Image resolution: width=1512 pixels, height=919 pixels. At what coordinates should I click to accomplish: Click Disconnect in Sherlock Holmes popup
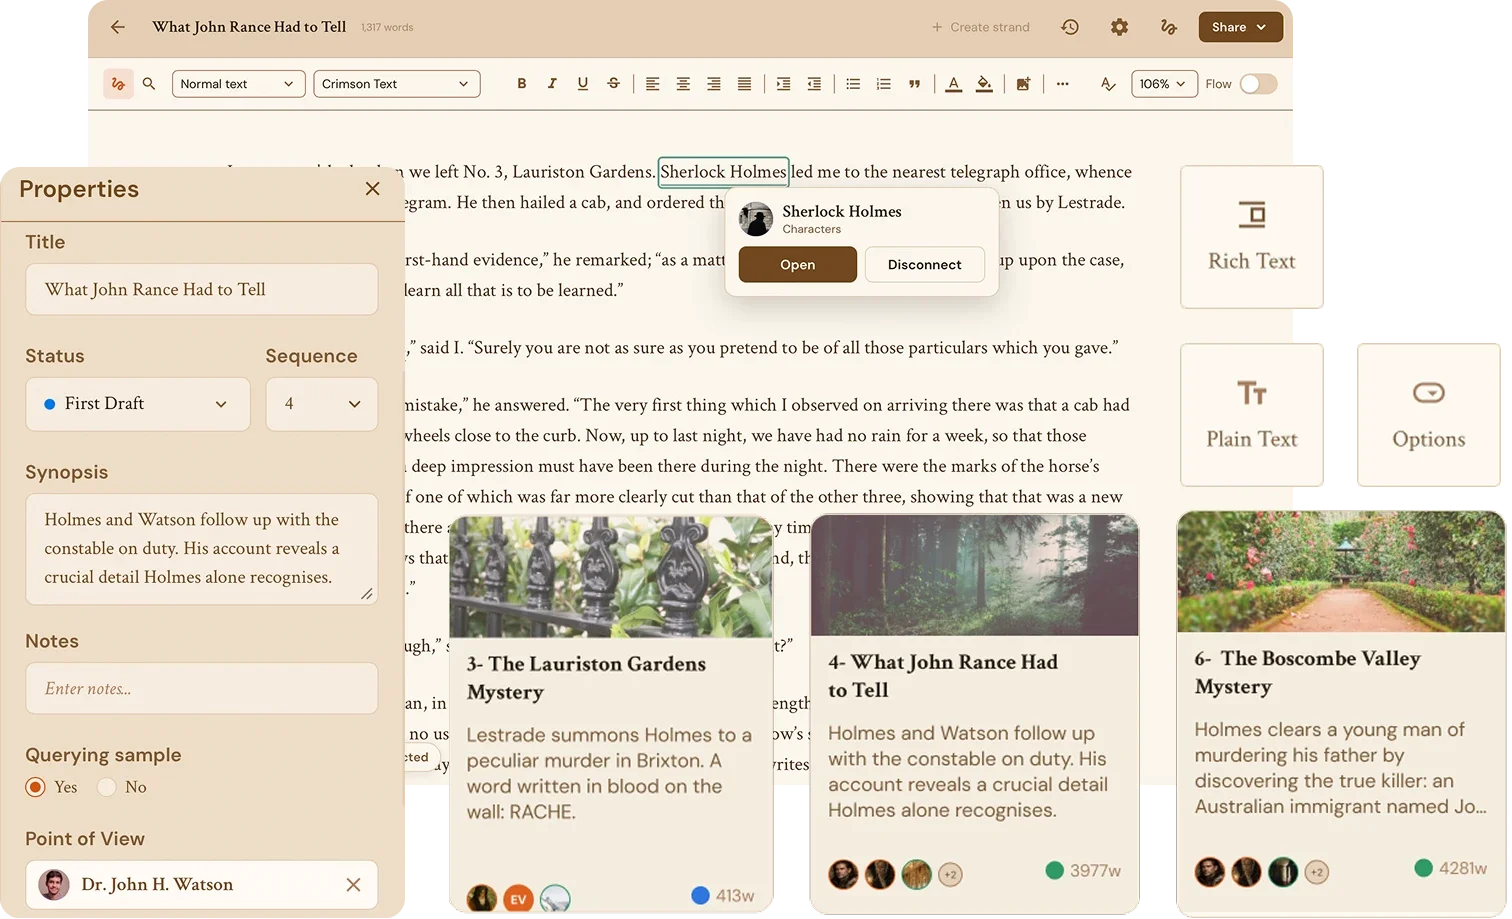coord(925,265)
